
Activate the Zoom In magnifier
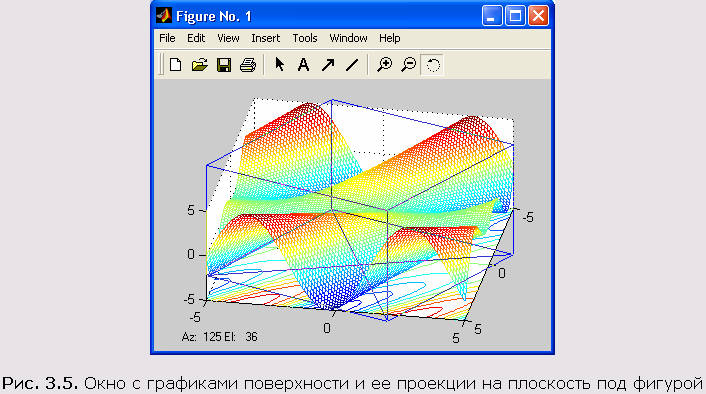tap(385, 65)
